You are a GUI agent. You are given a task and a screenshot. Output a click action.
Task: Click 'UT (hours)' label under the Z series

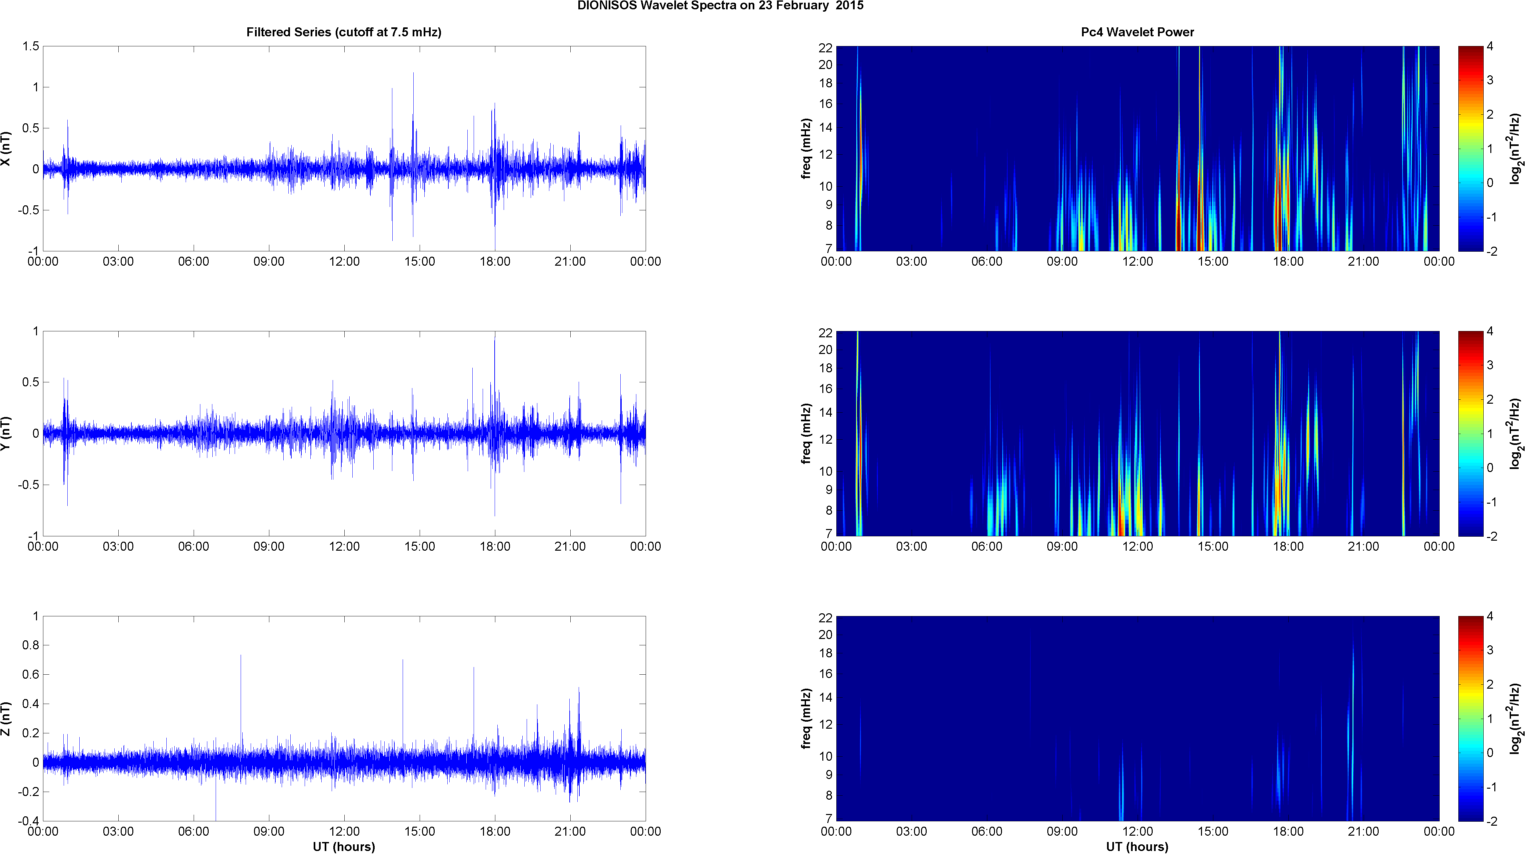point(344,847)
